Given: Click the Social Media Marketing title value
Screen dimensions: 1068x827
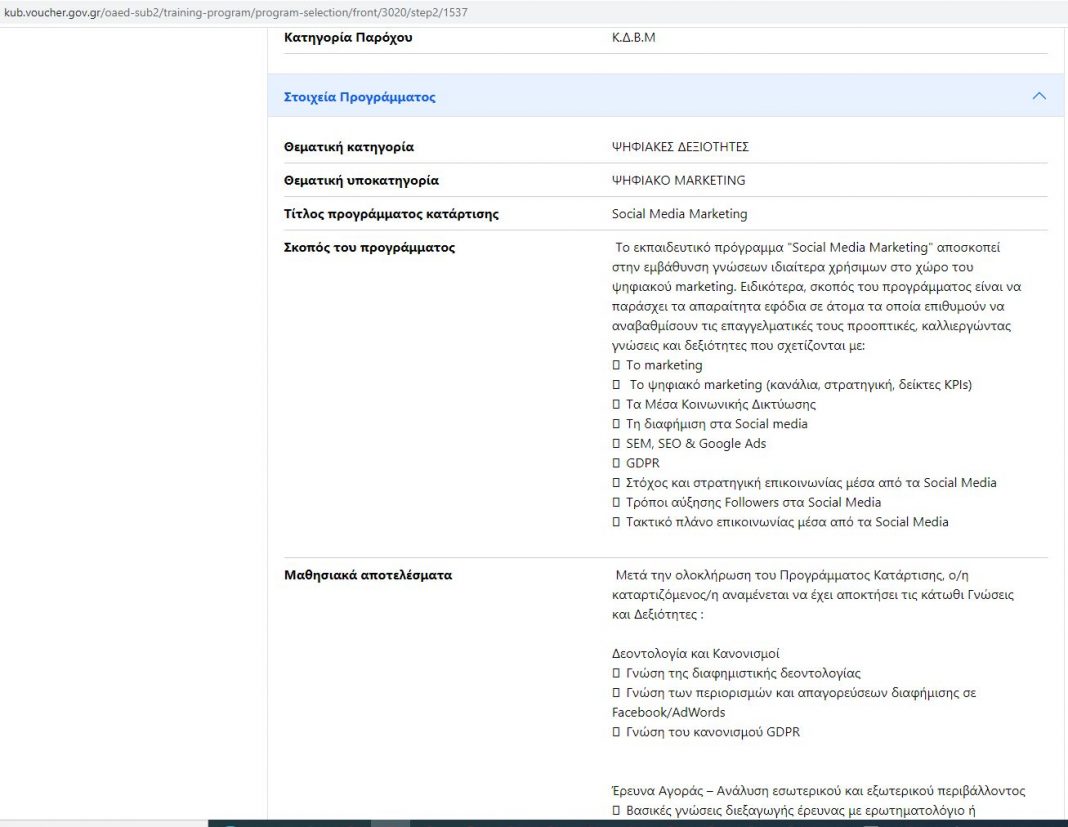Looking at the screenshot, I should tap(679, 214).
